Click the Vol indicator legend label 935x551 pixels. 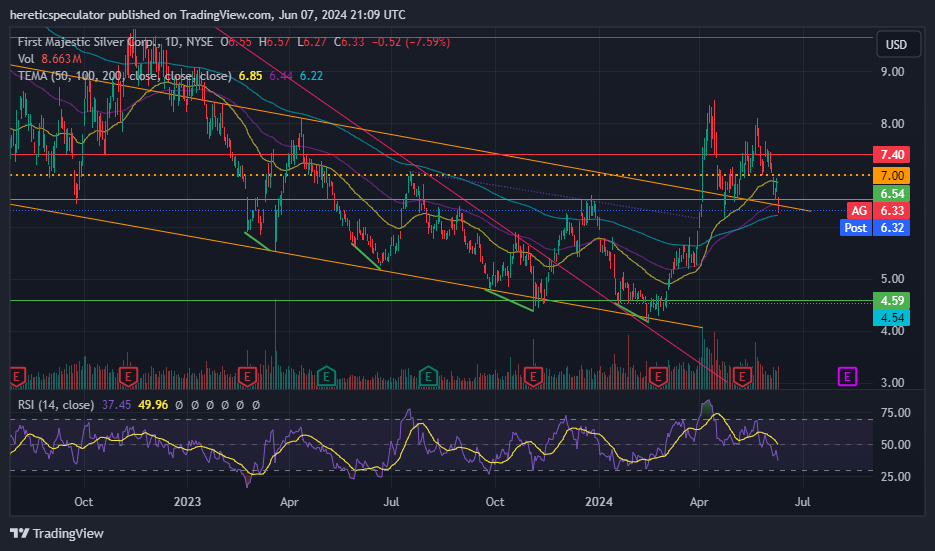click(x=25, y=58)
